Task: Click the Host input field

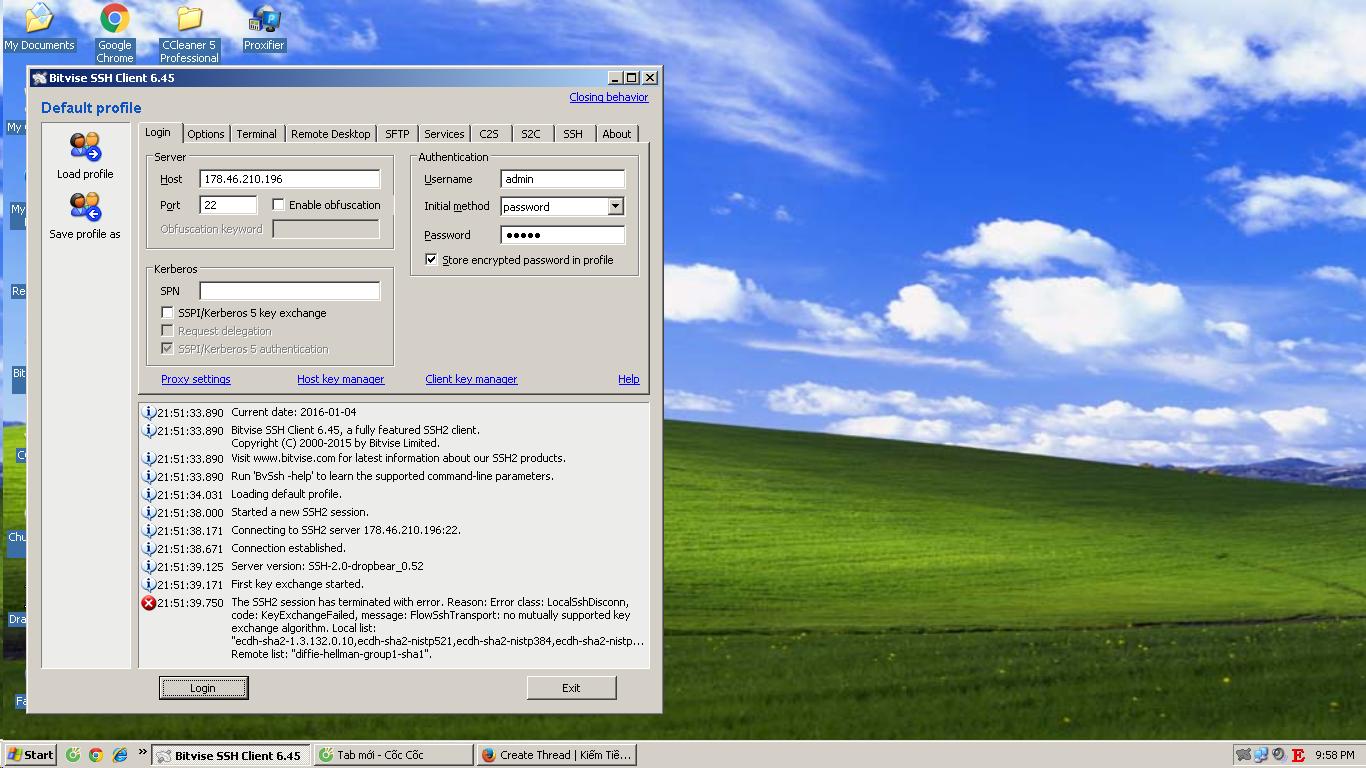Action: coord(290,179)
